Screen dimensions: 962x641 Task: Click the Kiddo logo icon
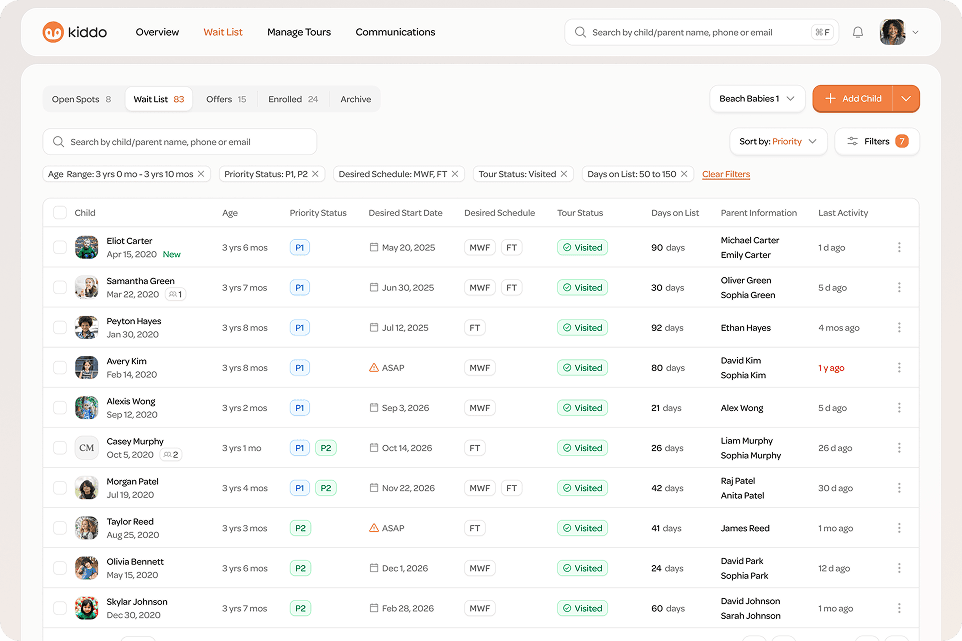tap(53, 32)
